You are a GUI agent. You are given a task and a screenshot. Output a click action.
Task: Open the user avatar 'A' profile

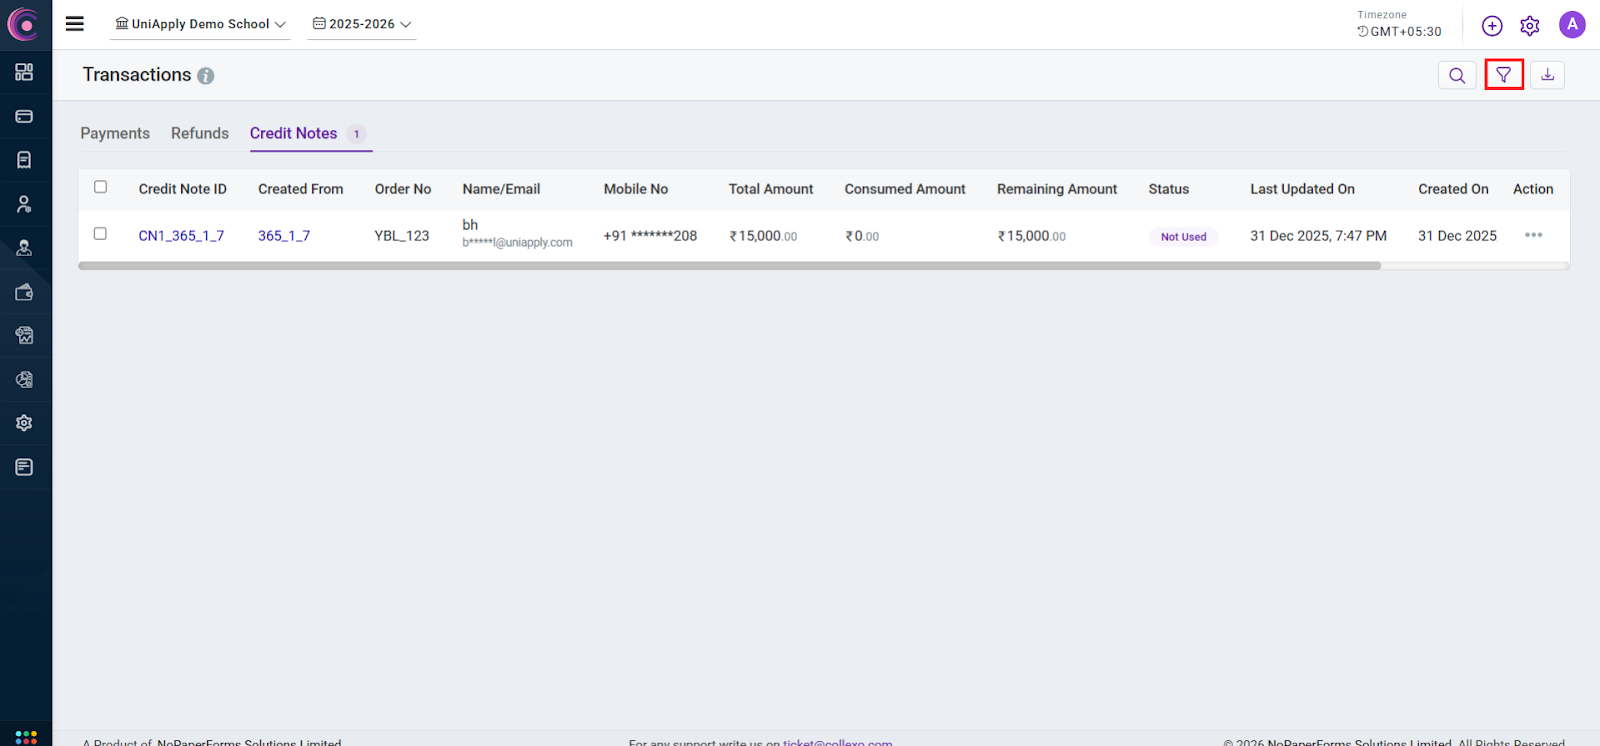tap(1571, 25)
